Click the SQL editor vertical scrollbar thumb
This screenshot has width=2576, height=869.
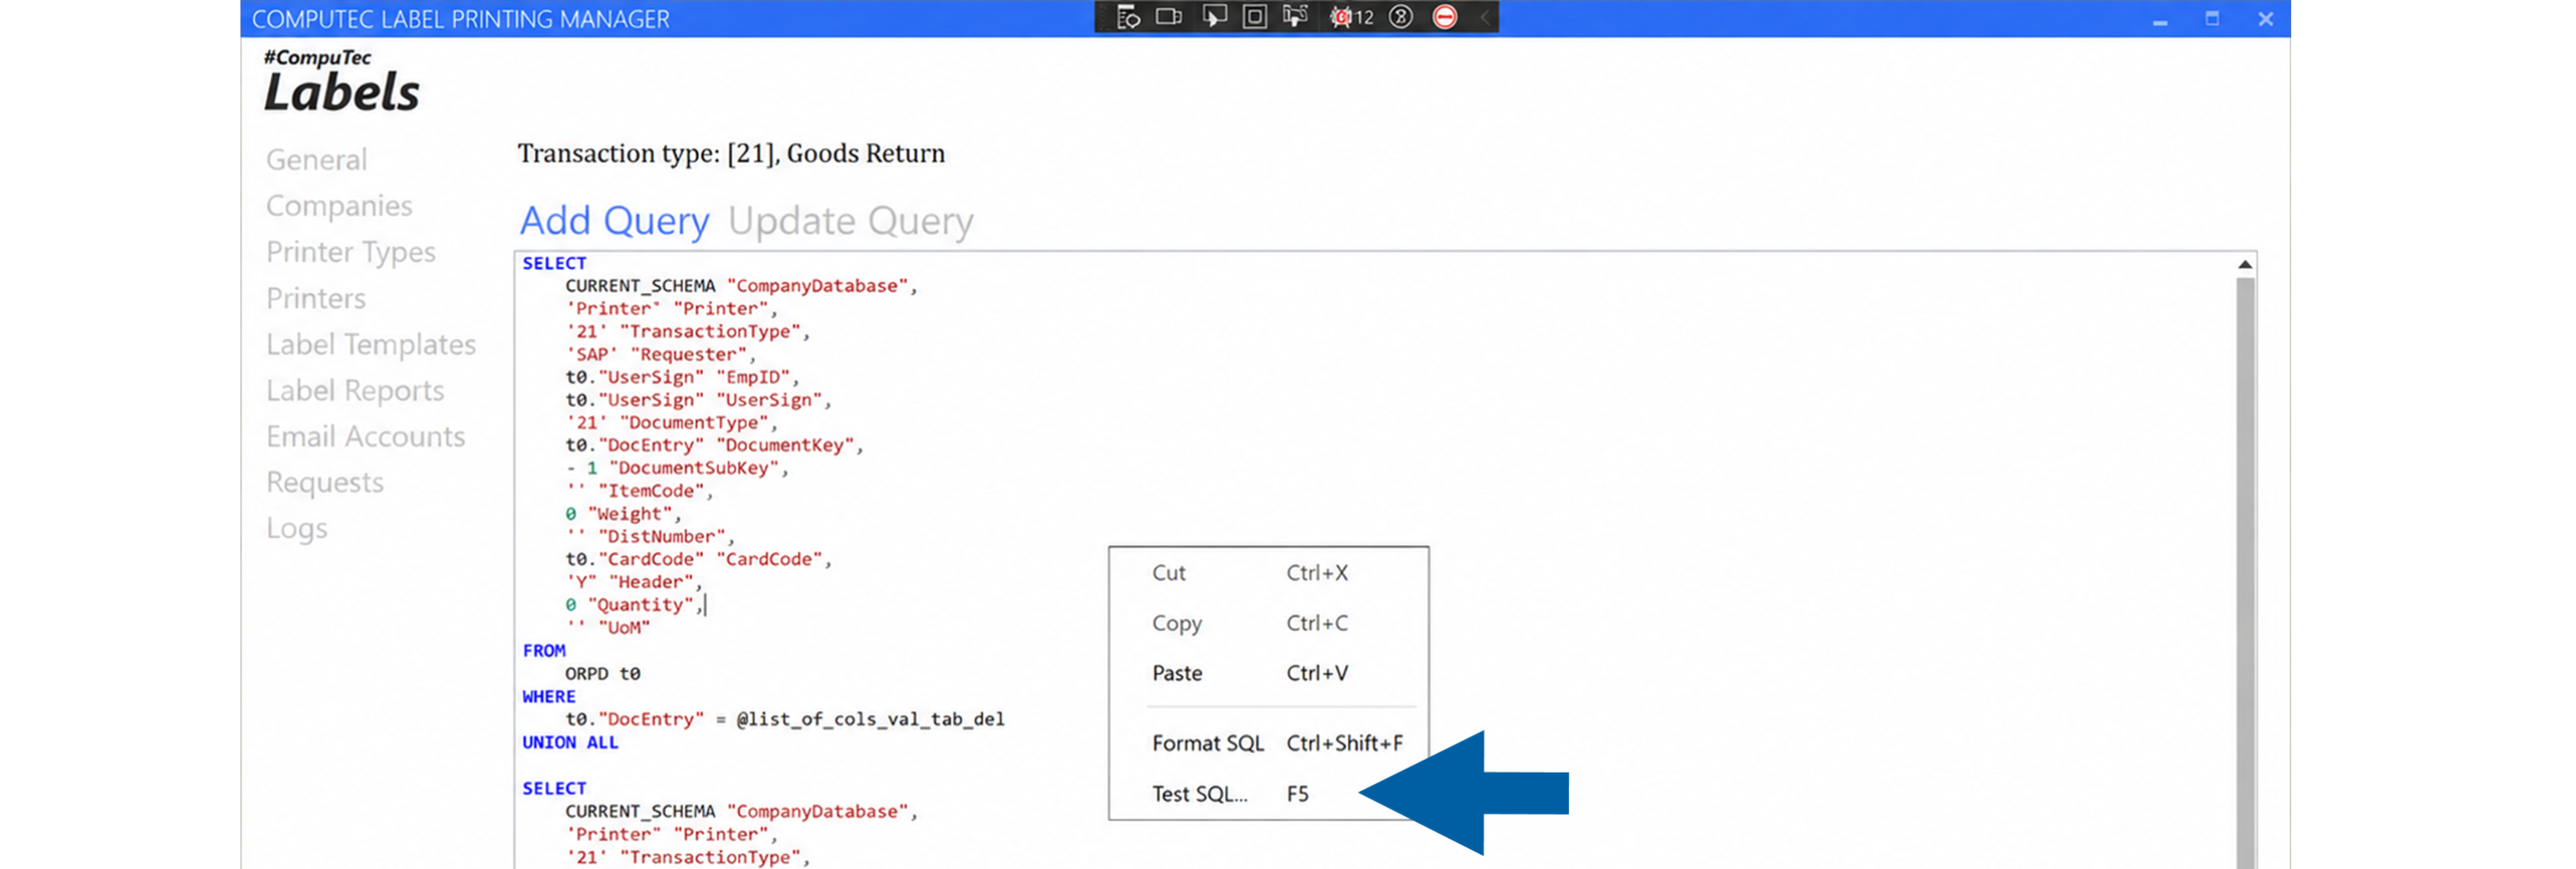[x=2245, y=574]
